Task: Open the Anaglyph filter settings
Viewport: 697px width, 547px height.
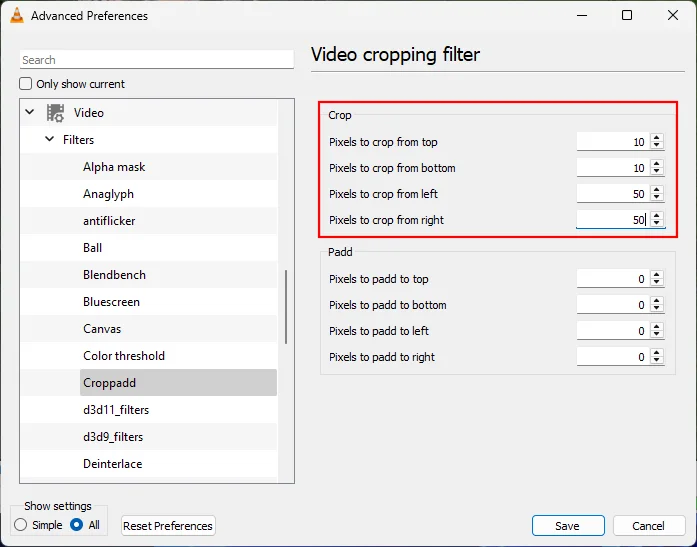Action: click(108, 194)
